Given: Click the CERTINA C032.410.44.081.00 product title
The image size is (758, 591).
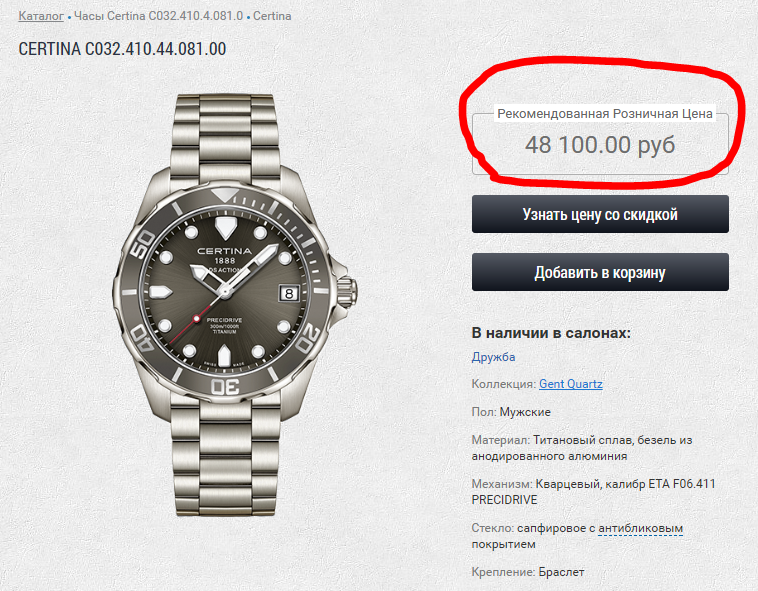Looking at the screenshot, I should tap(122, 49).
